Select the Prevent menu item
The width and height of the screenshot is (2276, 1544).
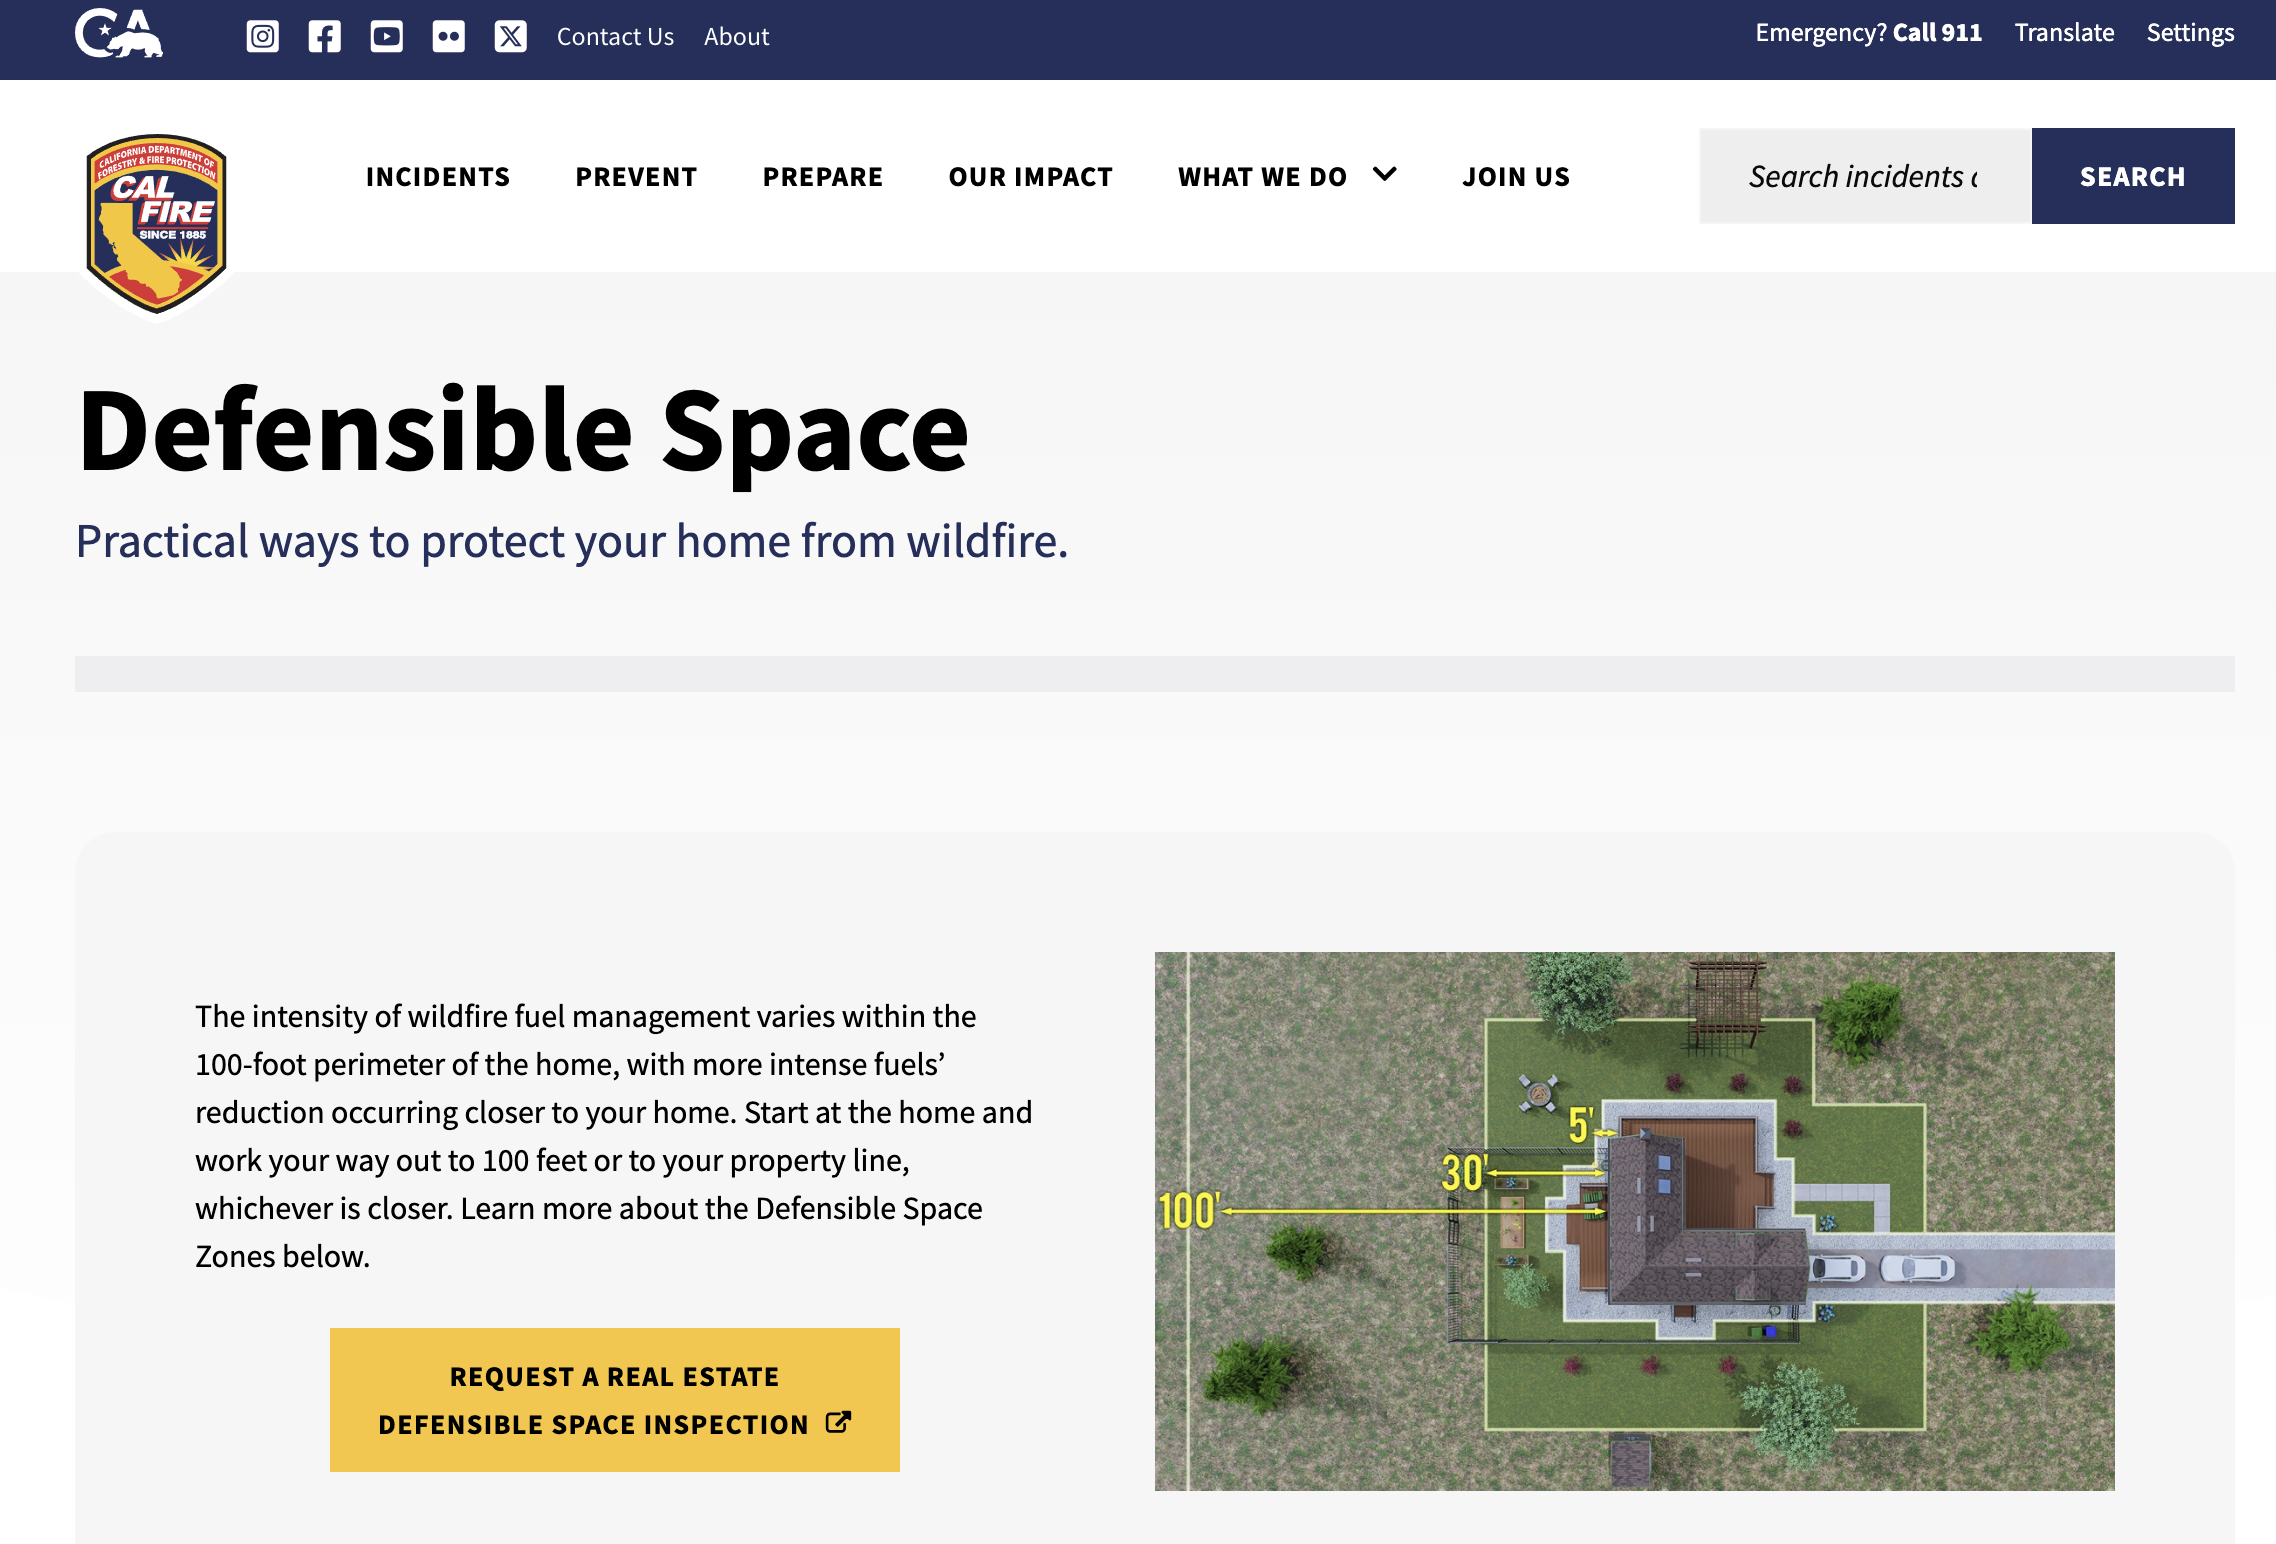636,177
